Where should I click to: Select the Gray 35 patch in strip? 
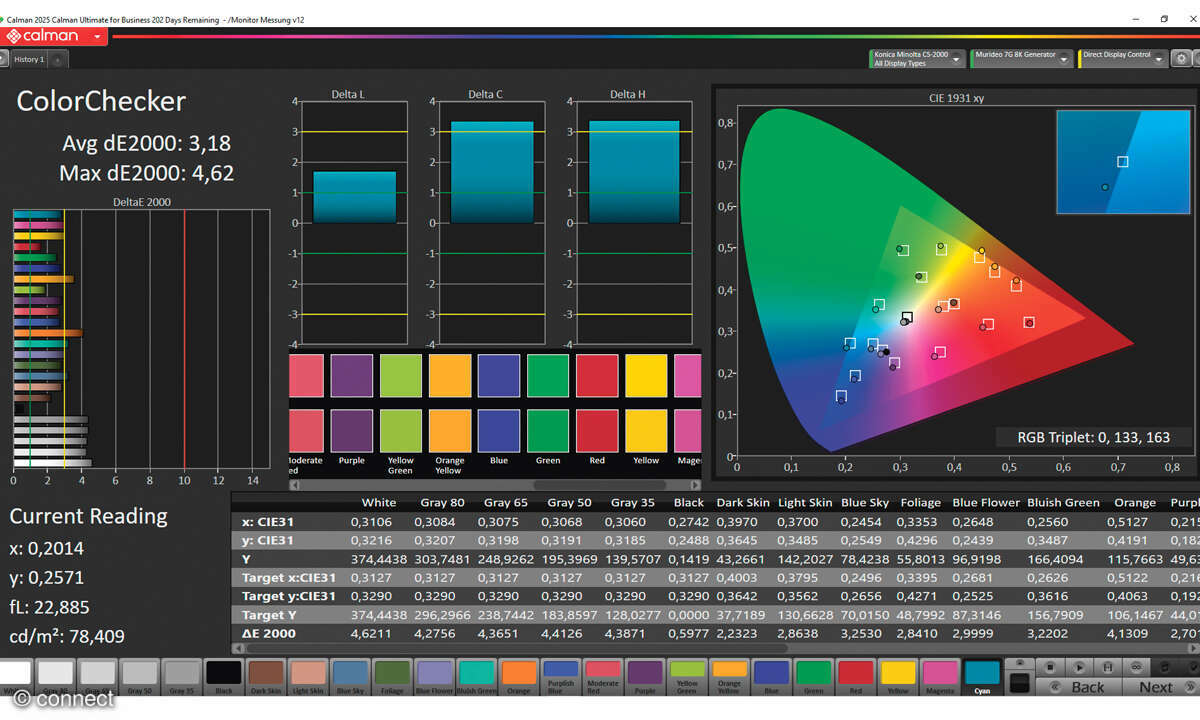(x=182, y=675)
